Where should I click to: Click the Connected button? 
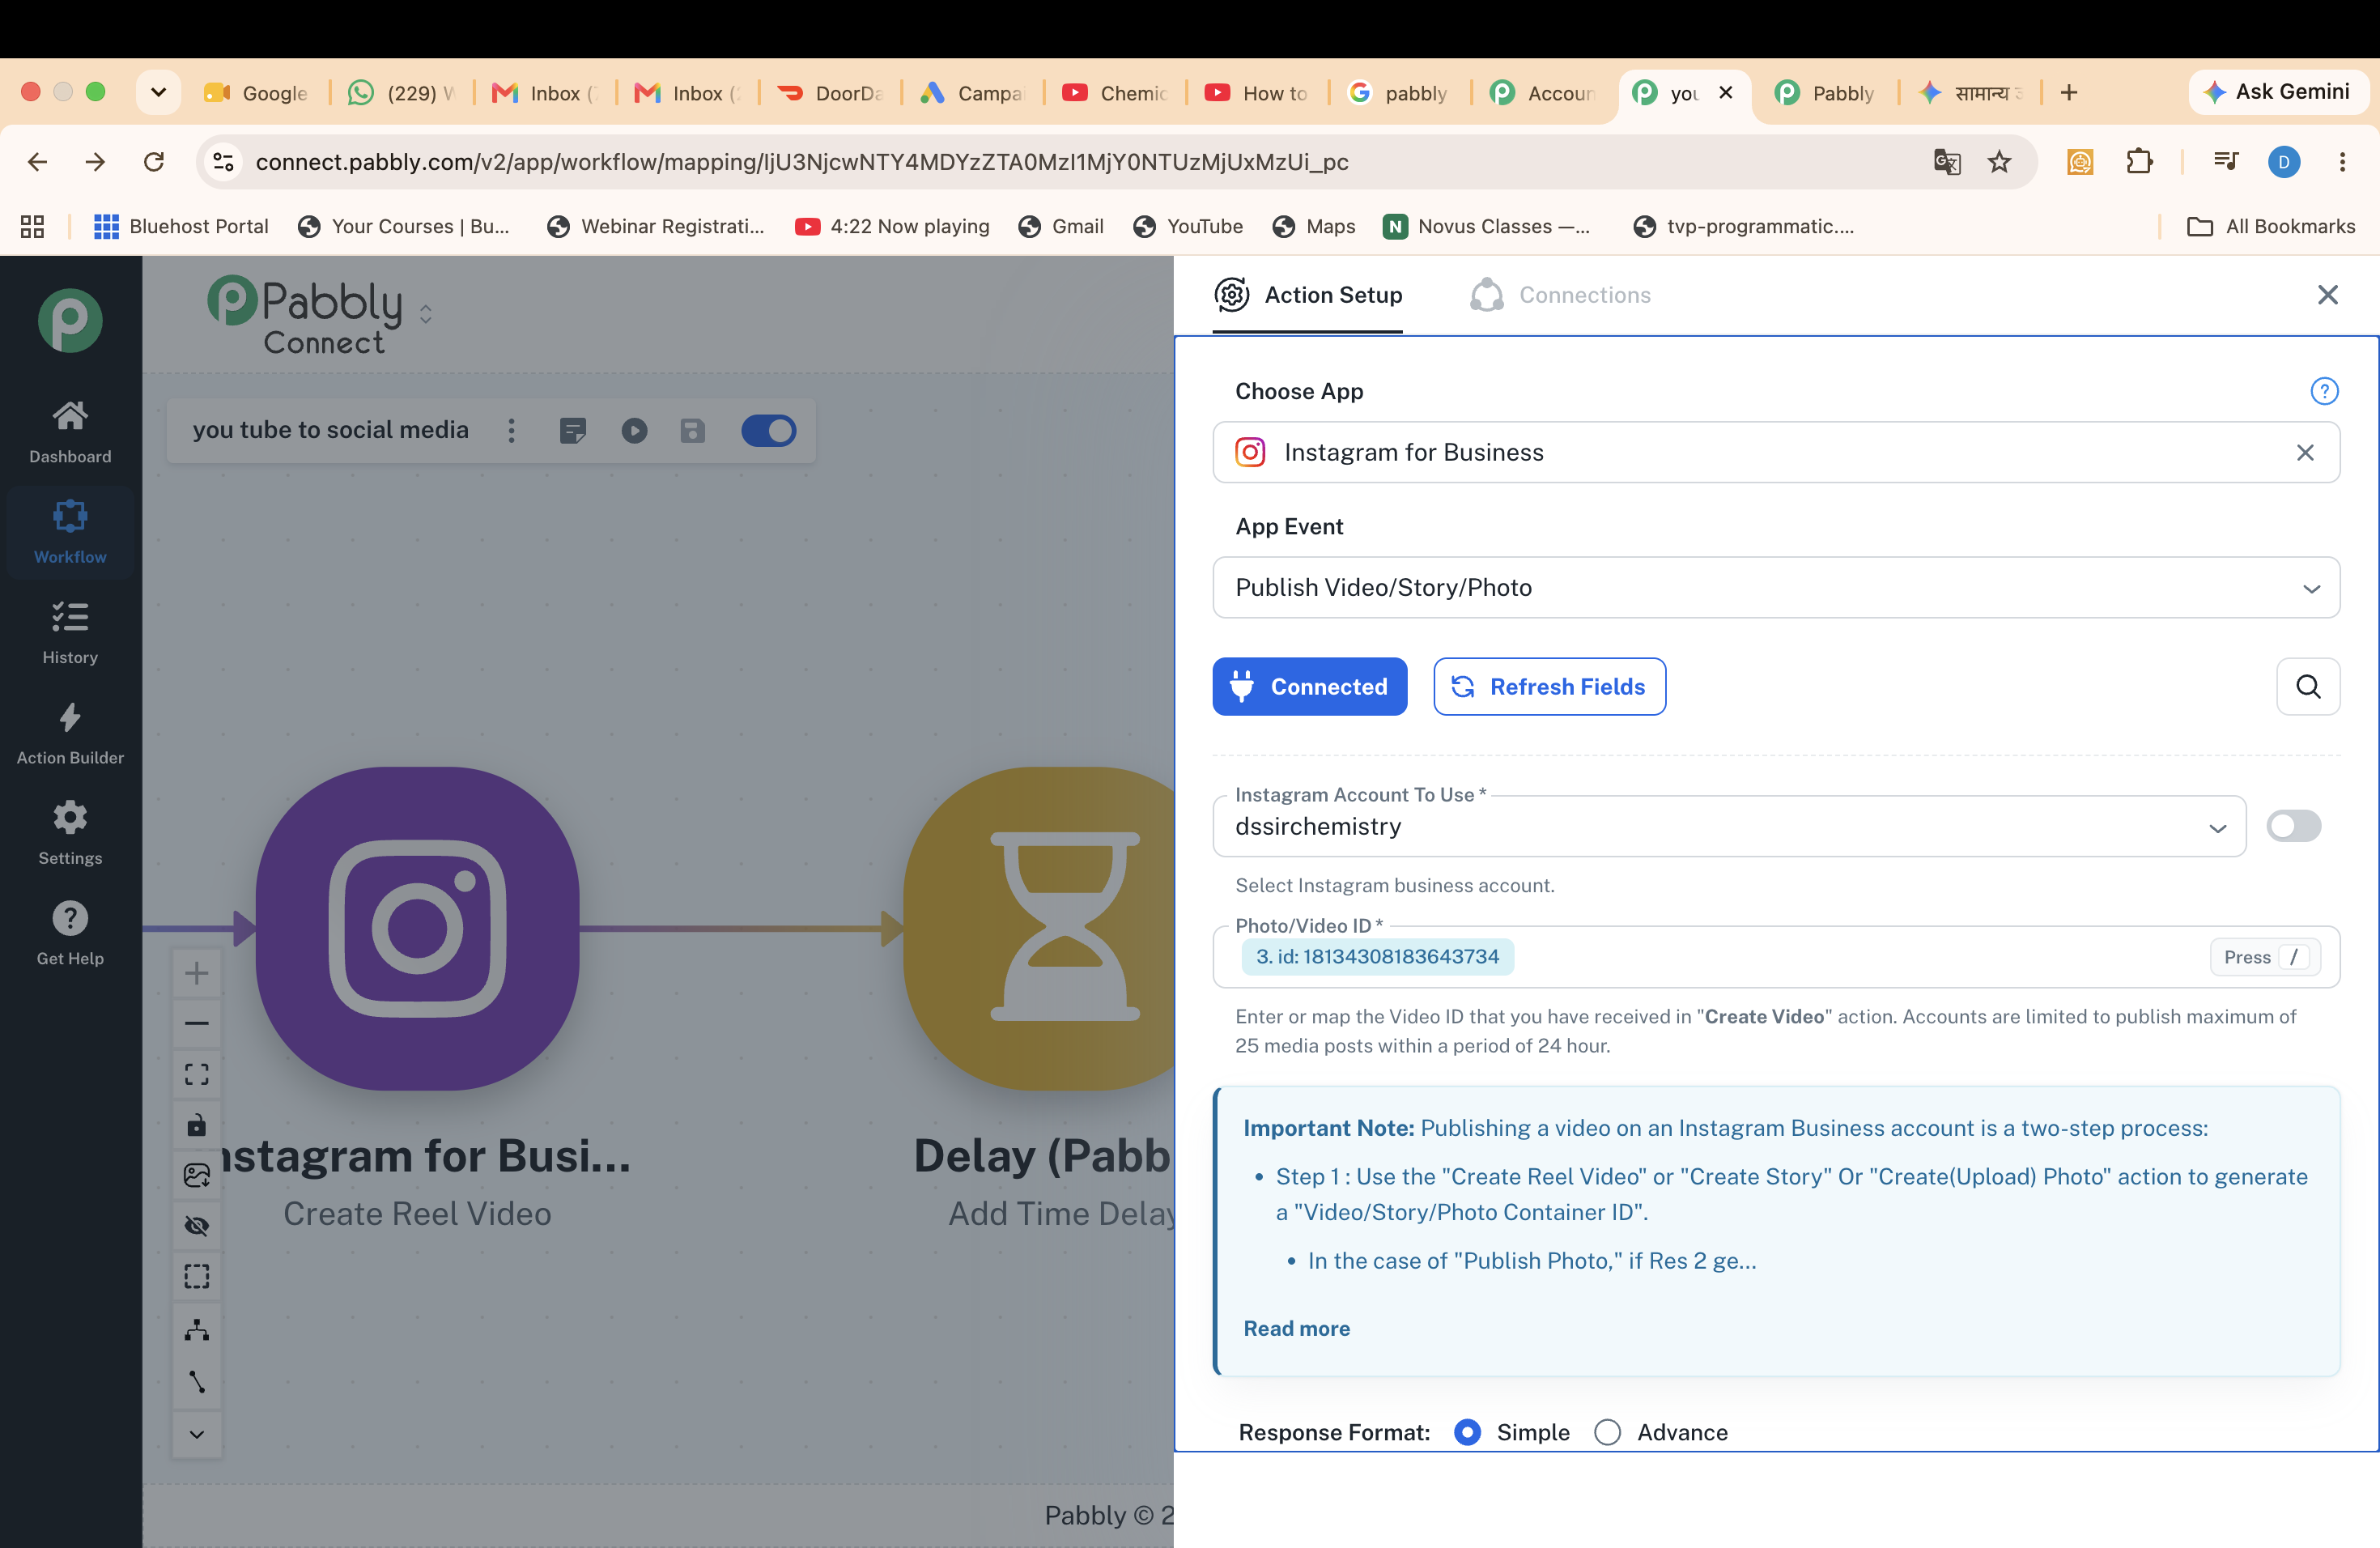(x=1310, y=686)
